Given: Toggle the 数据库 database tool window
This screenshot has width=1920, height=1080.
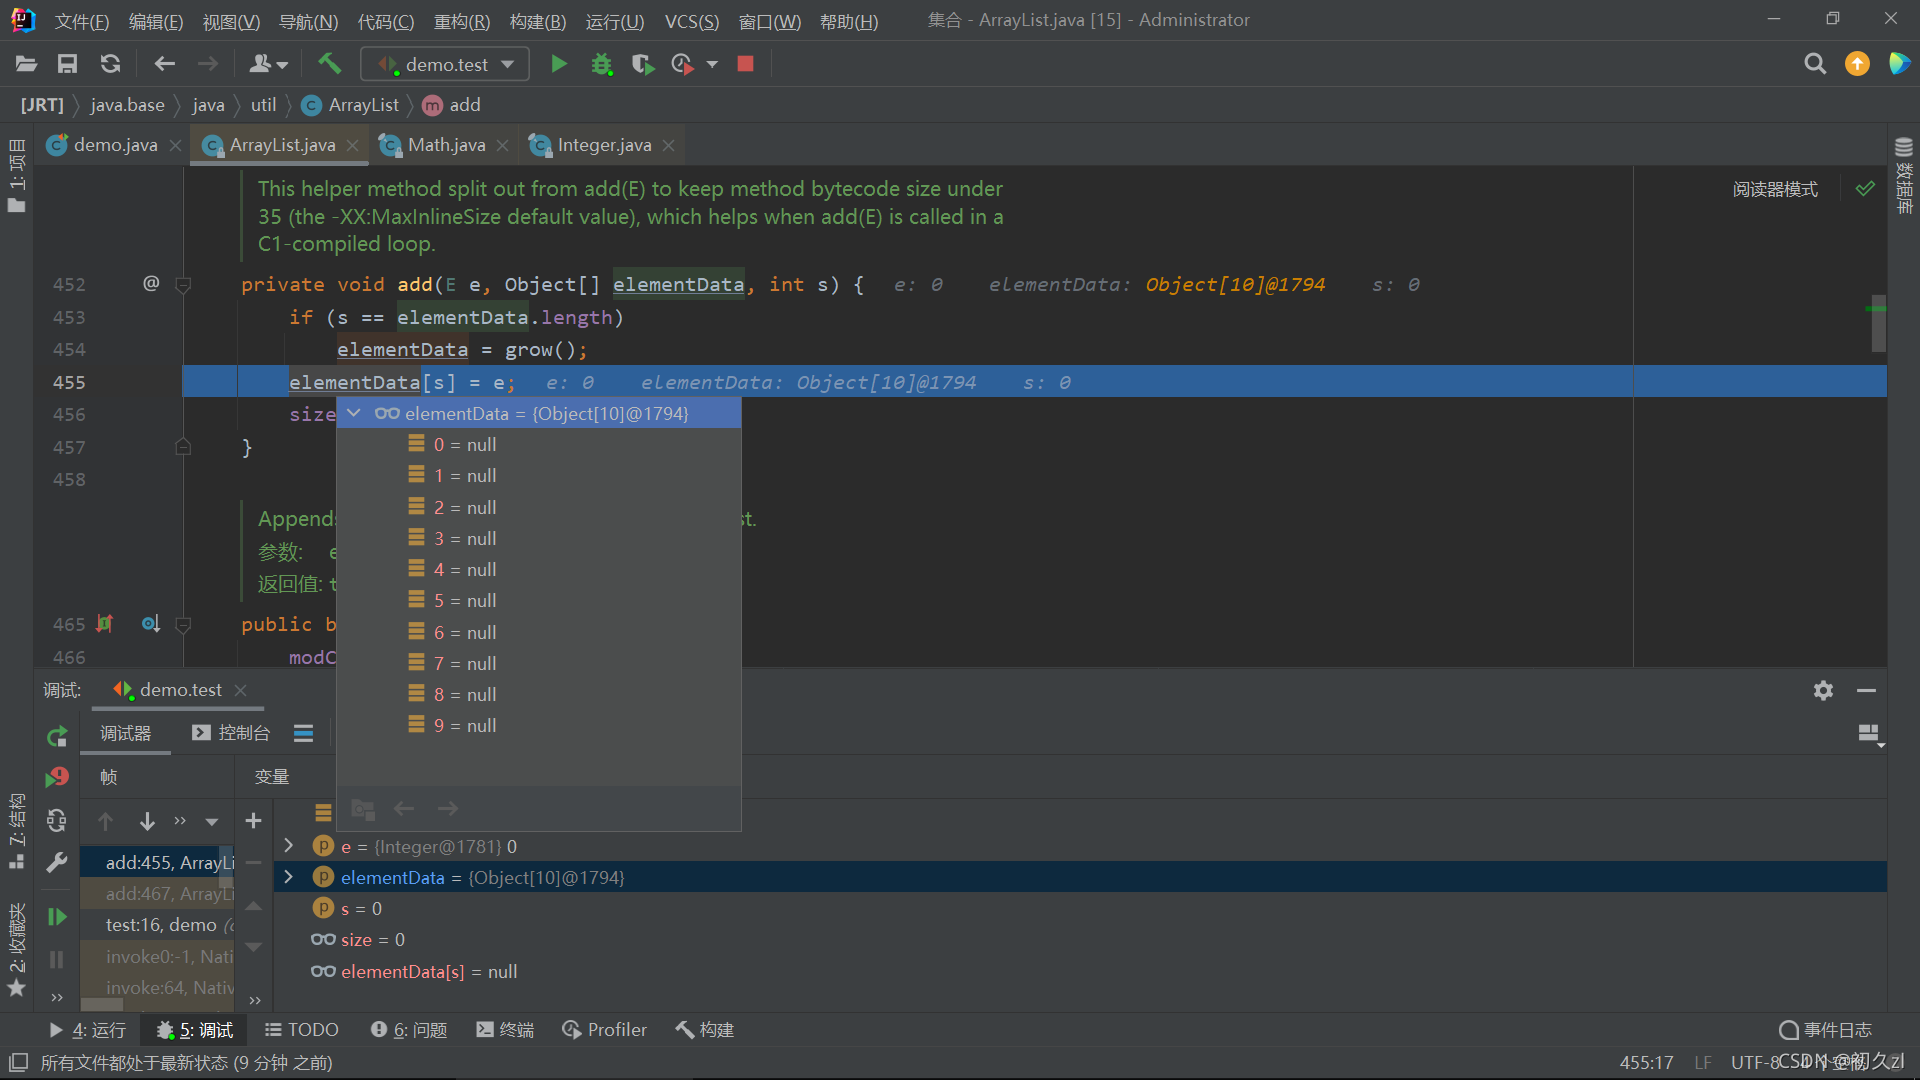Looking at the screenshot, I should [1903, 176].
